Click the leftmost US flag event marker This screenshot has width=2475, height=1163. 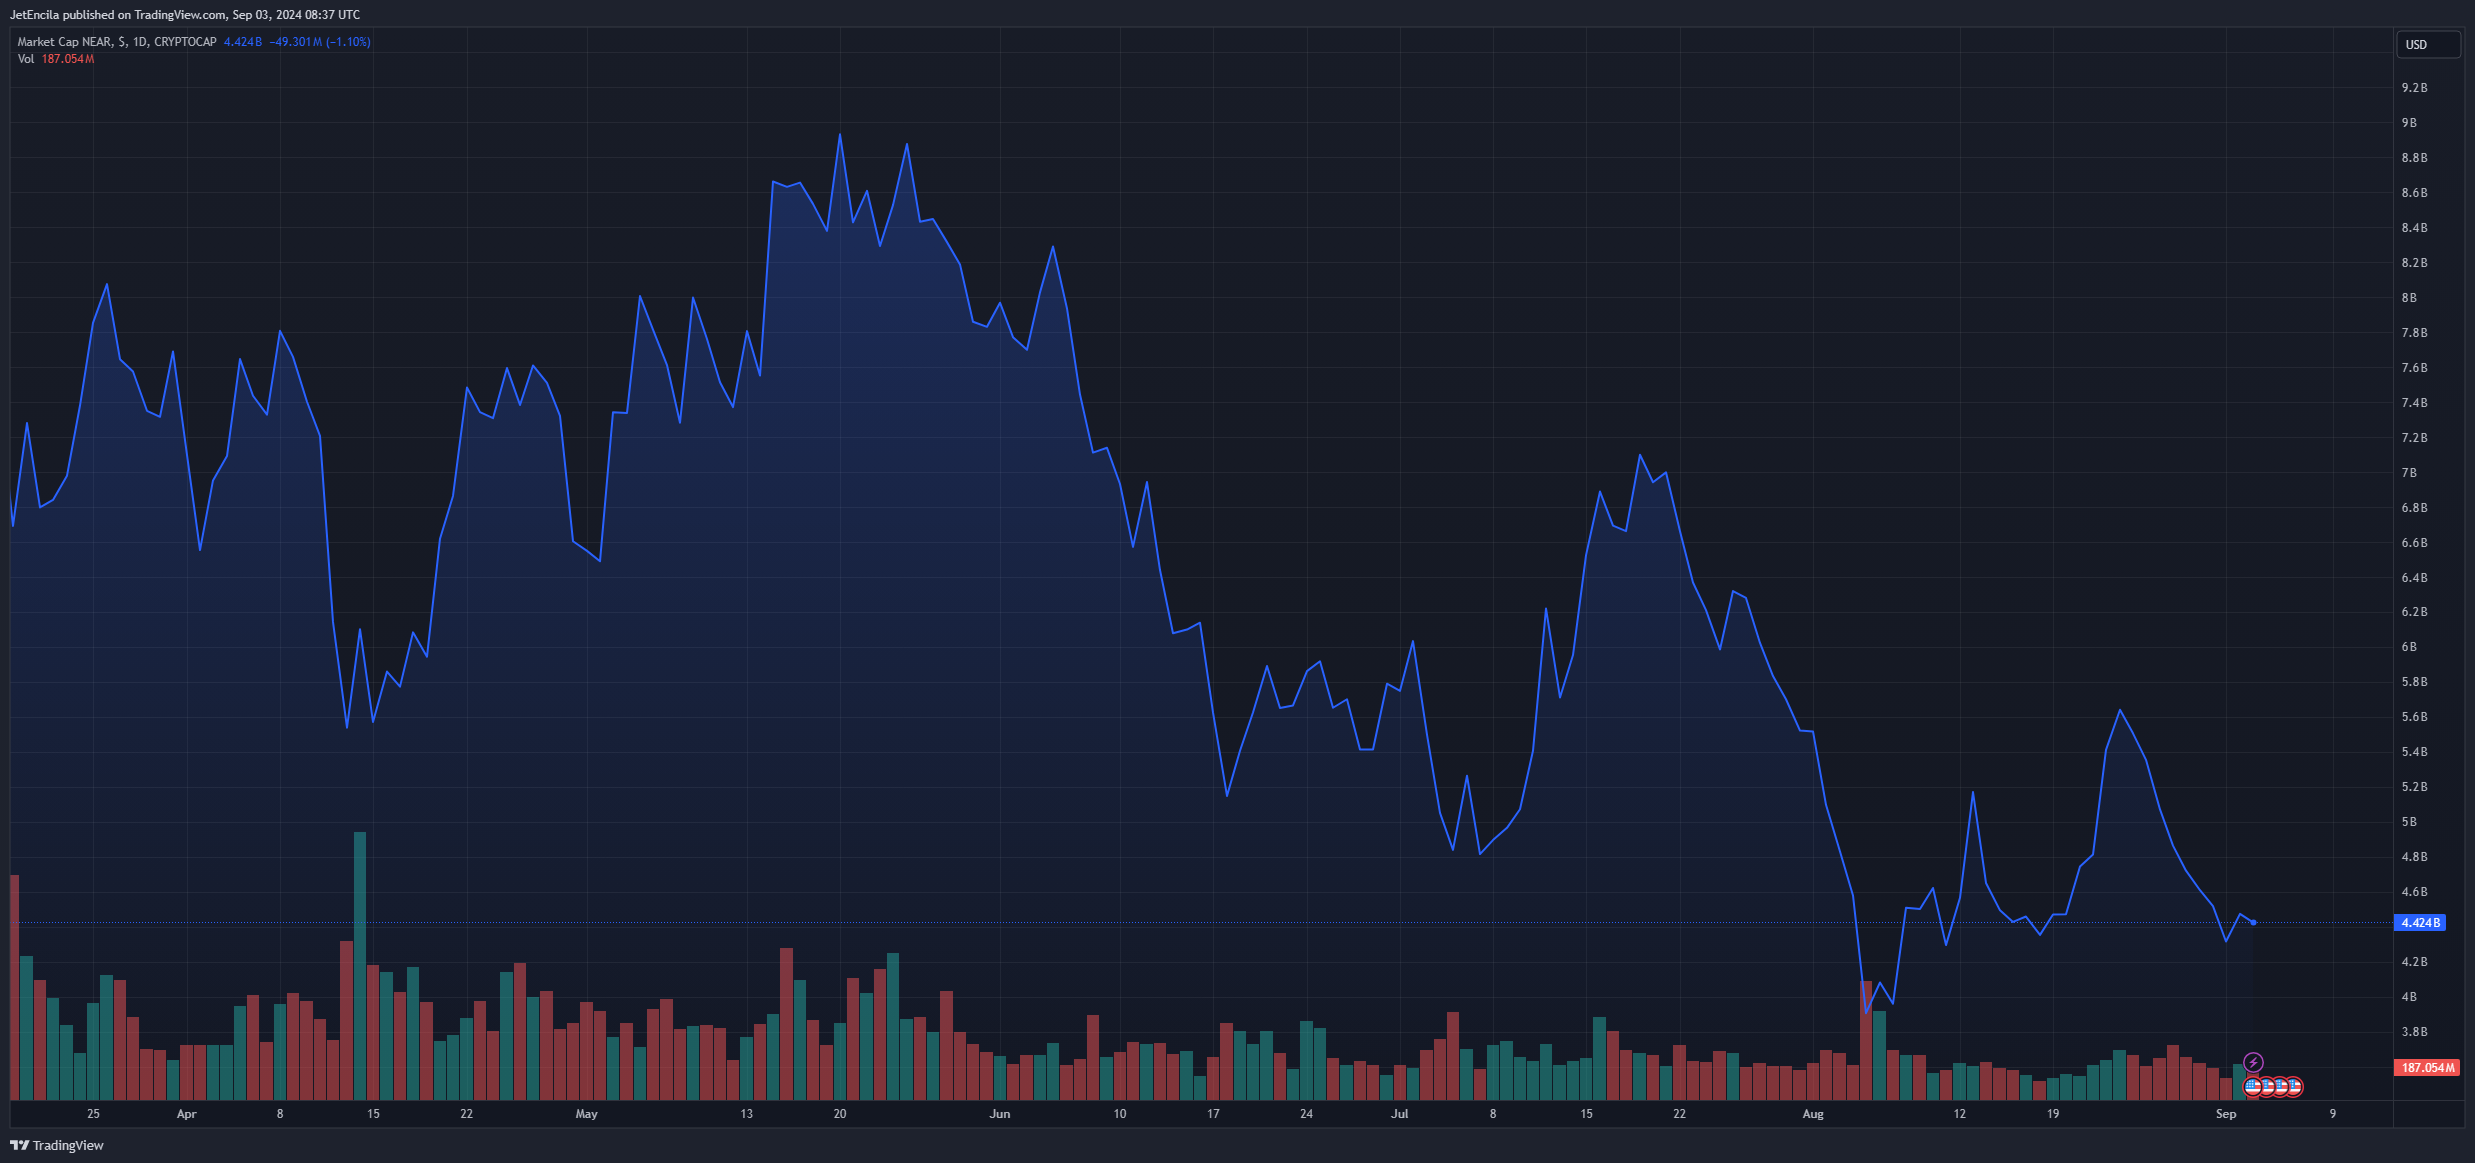(x=2253, y=1086)
